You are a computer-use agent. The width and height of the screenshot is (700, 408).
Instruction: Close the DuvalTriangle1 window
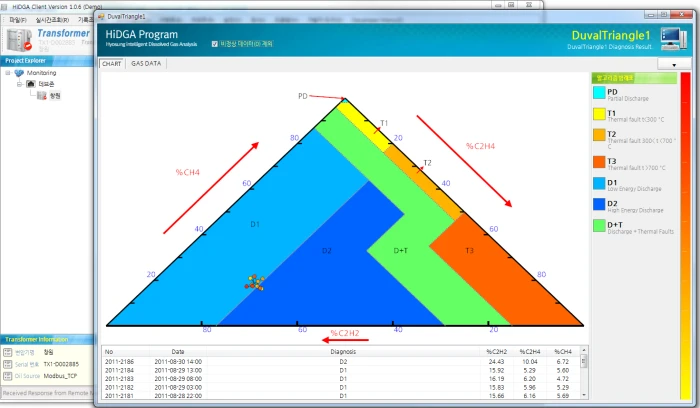tap(682, 15)
